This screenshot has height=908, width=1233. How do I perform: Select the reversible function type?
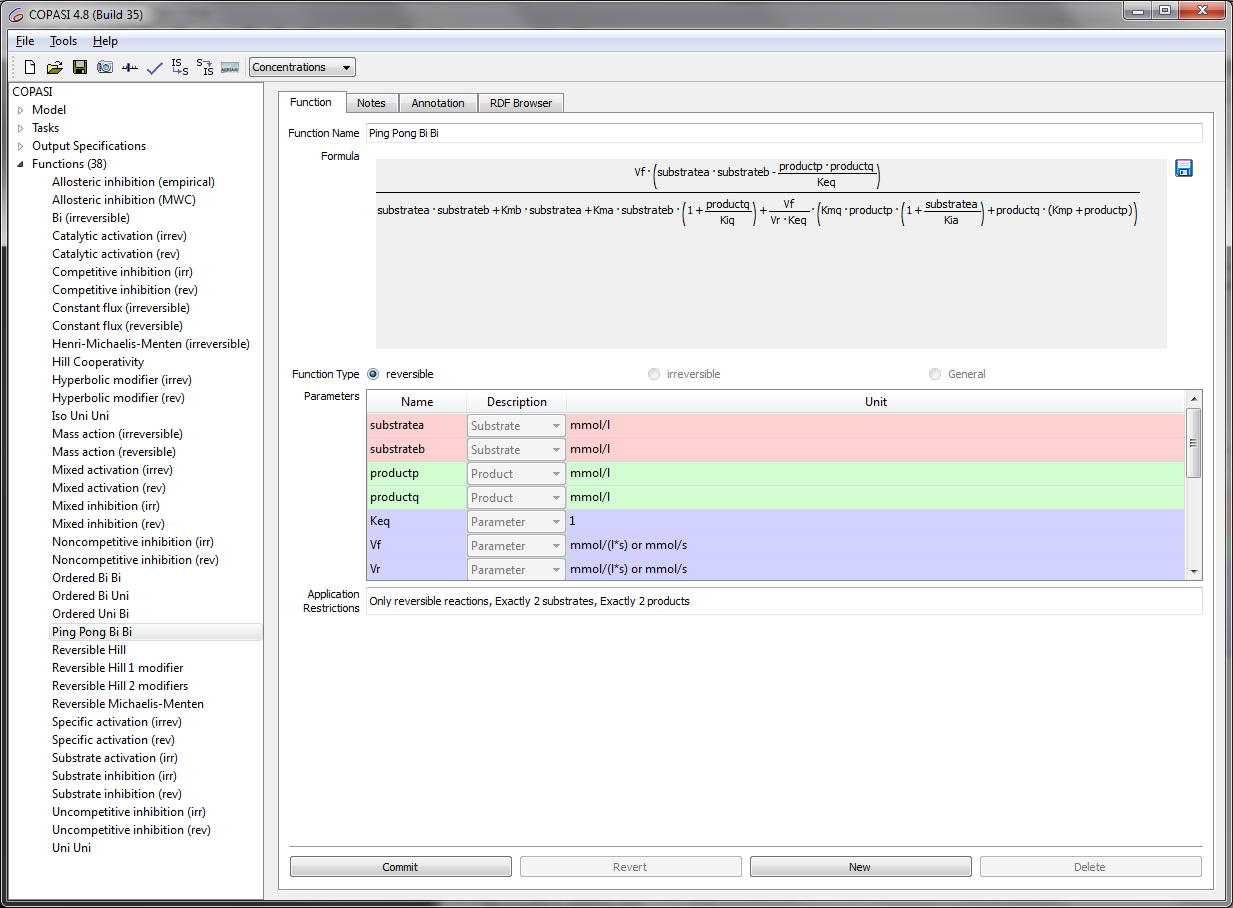pos(374,374)
